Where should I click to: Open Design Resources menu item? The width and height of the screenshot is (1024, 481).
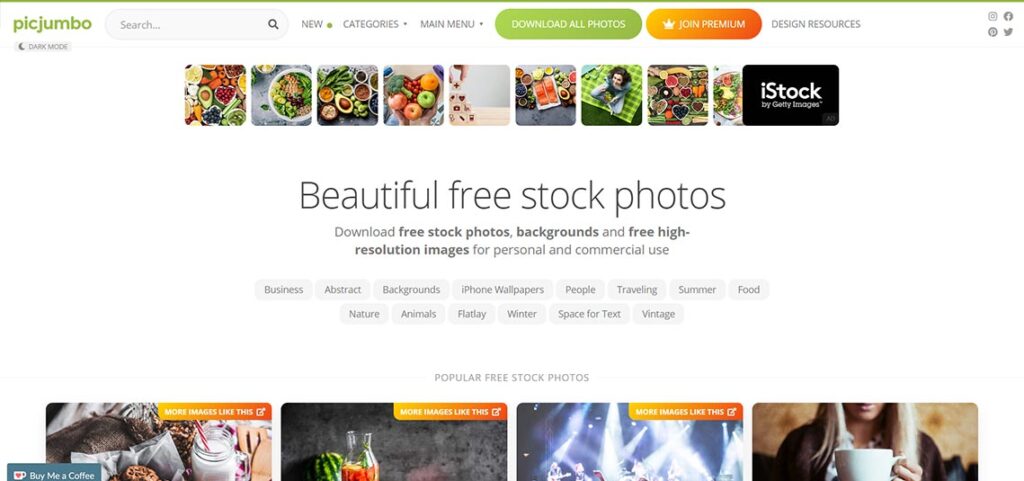click(816, 24)
